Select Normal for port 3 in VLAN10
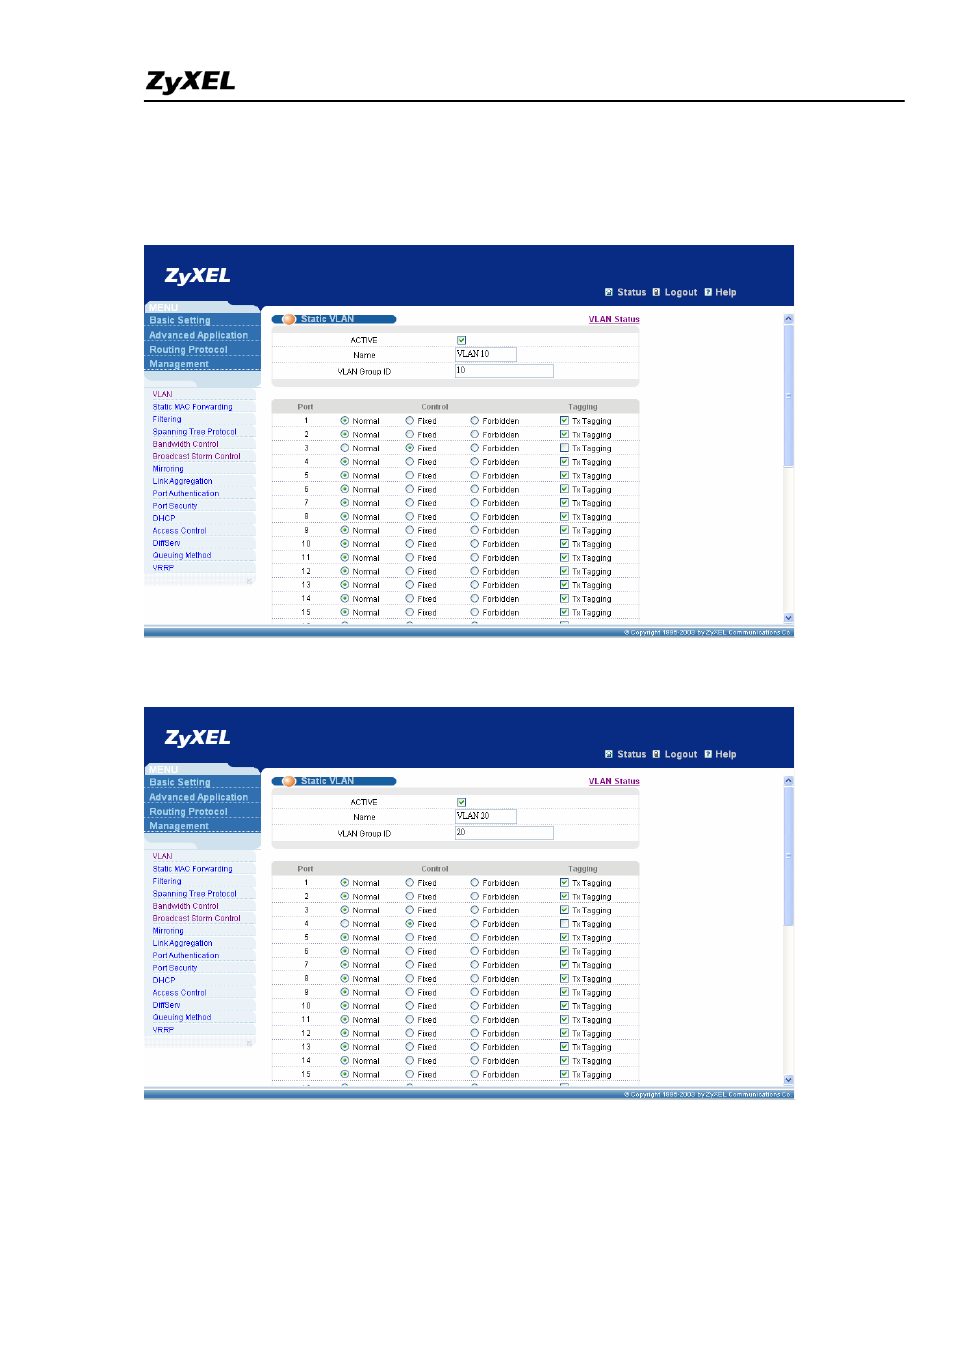This screenshot has height=1350, width=954. (x=345, y=448)
